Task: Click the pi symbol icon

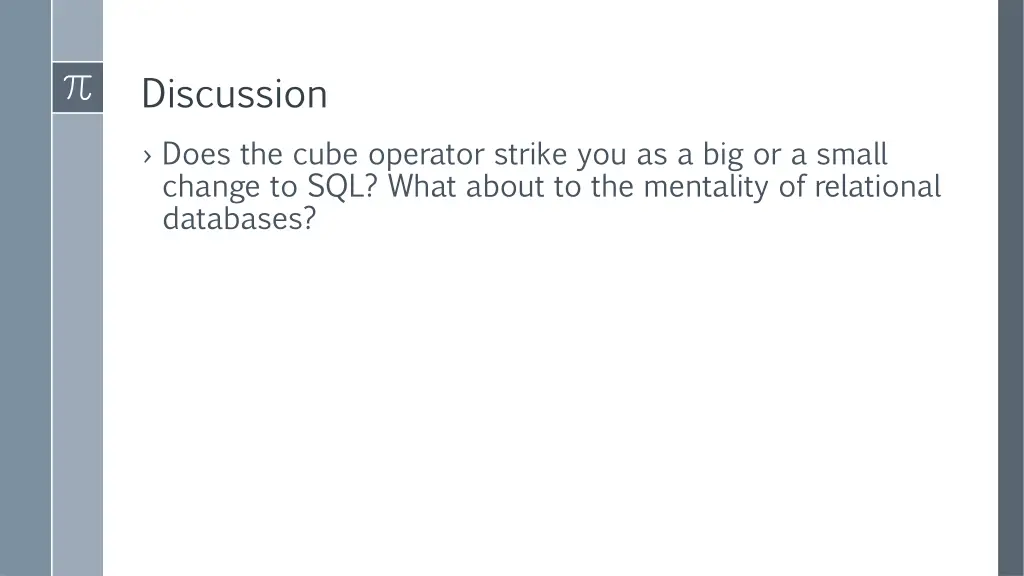Action: pyautogui.click(x=78, y=88)
